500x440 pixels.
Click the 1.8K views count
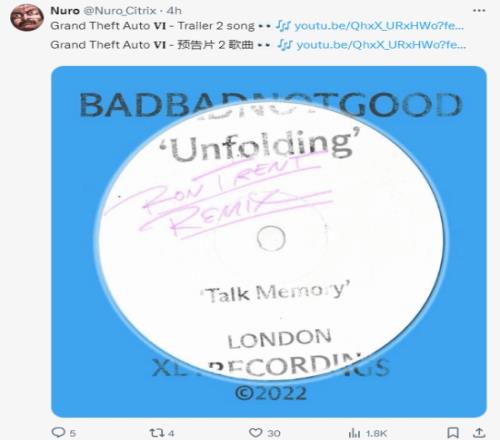coord(376,433)
